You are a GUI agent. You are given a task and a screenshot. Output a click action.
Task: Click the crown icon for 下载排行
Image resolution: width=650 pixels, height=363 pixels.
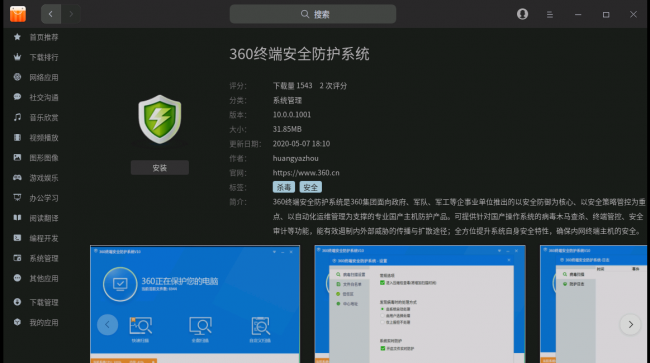click(17, 57)
